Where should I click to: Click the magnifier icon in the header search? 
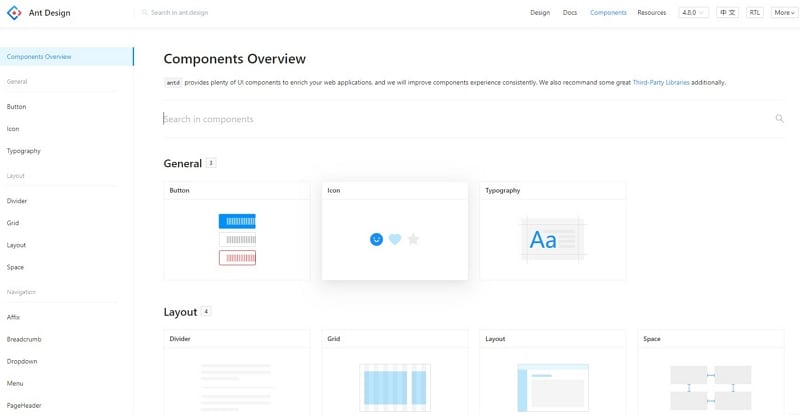(x=145, y=12)
